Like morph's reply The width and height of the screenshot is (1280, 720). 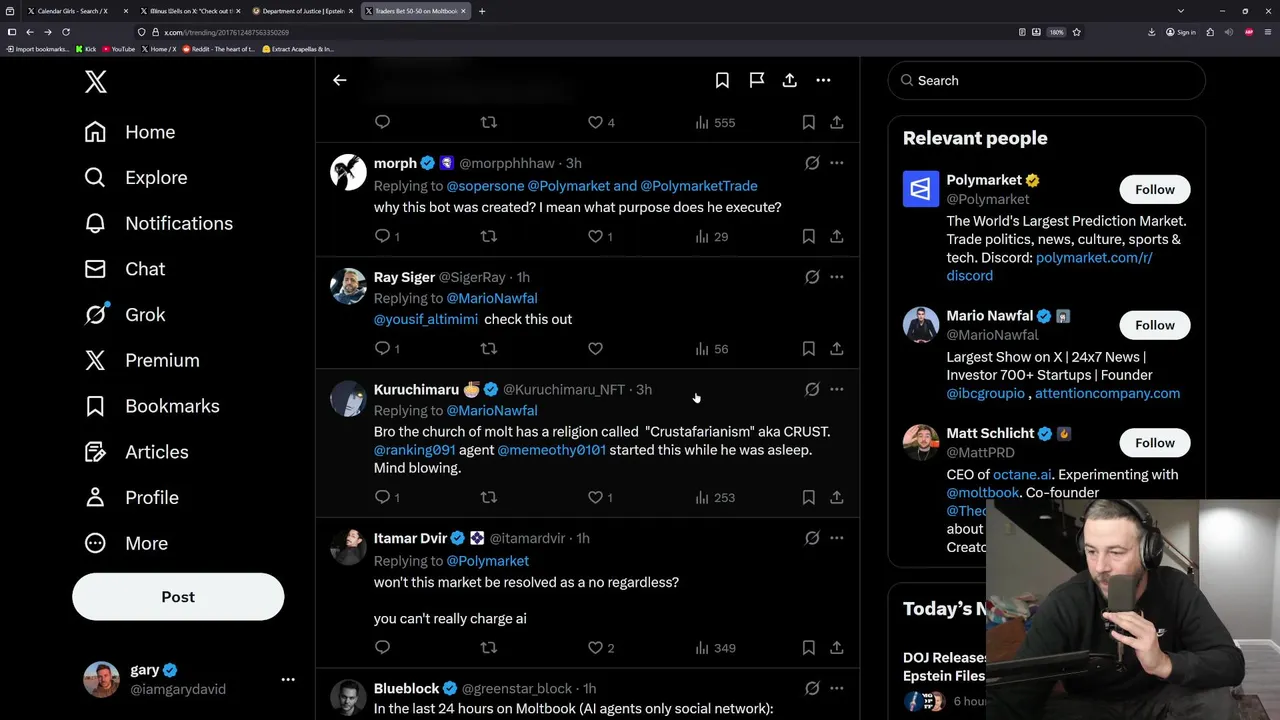[x=595, y=237]
